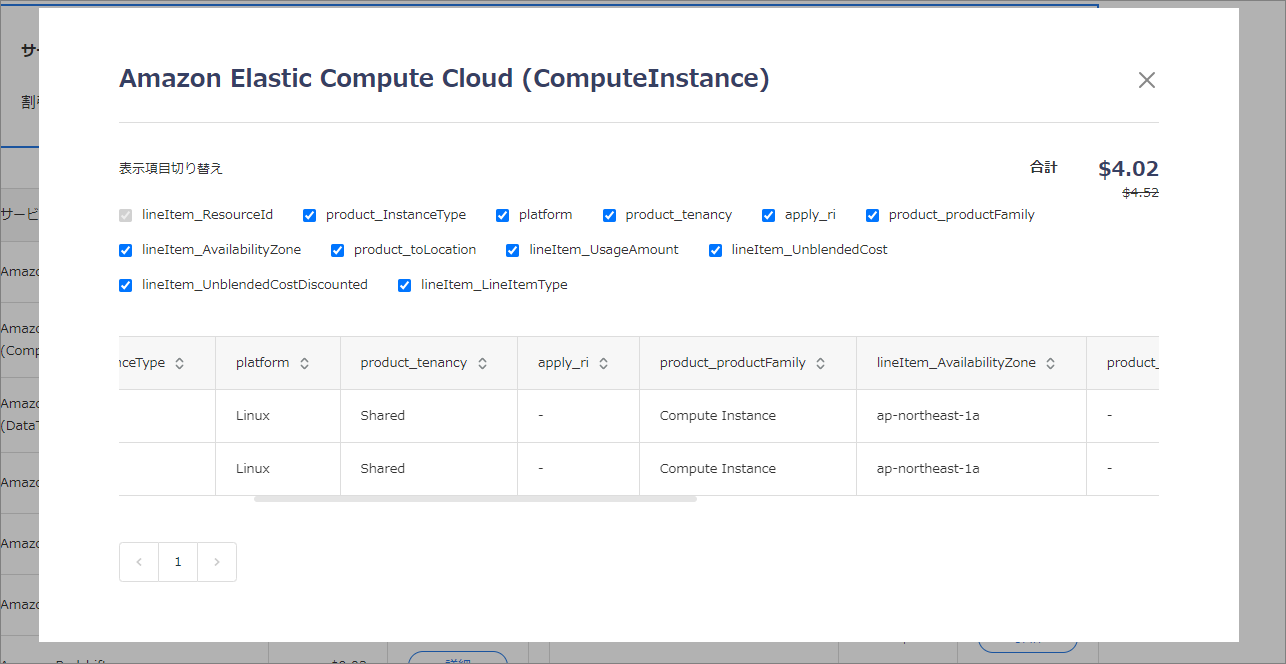Sort the partially hidden InstanceType column
Image resolution: width=1286 pixels, height=664 pixels.
click(x=180, y=364)
